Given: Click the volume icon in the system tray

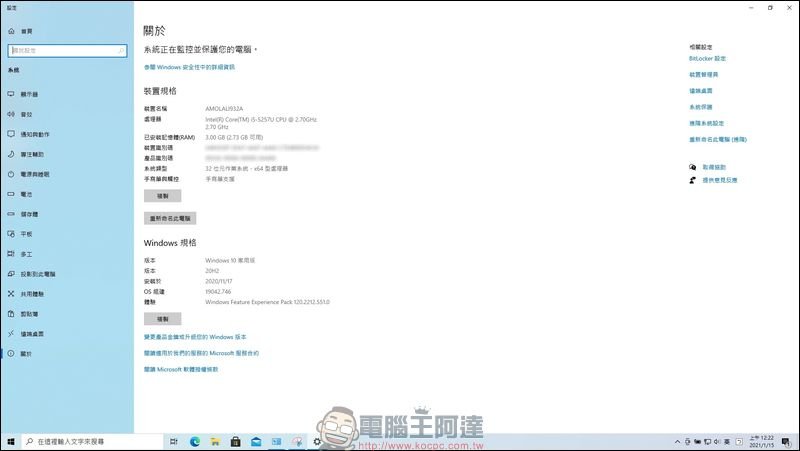Looking at the screenshot, I should (717, 442).
